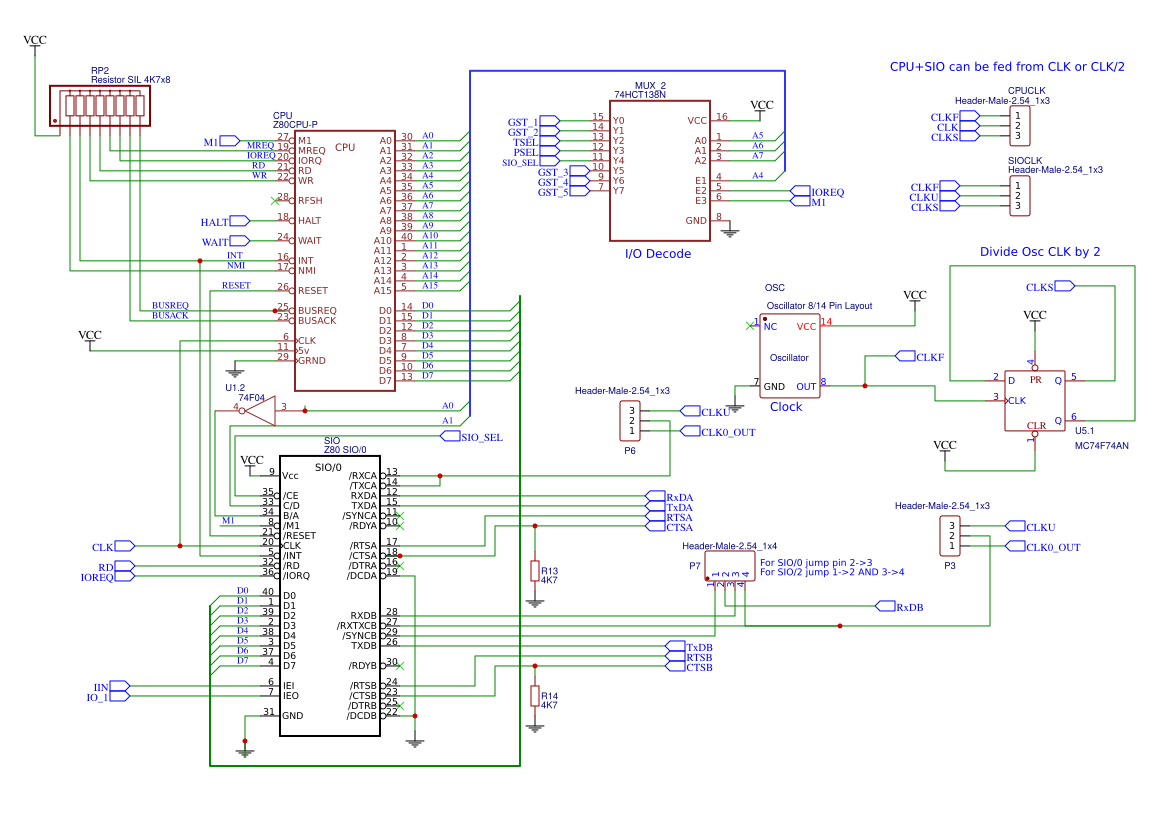The image size is (1169, 827).
Task: Click the RP2 resistor network symbol
Action: (99, 104)
